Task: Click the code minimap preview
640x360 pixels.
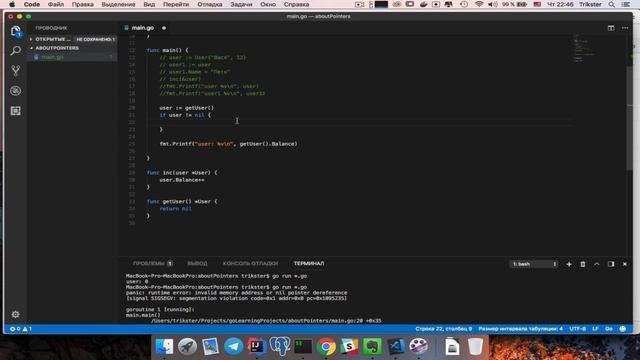Action: 584,48
